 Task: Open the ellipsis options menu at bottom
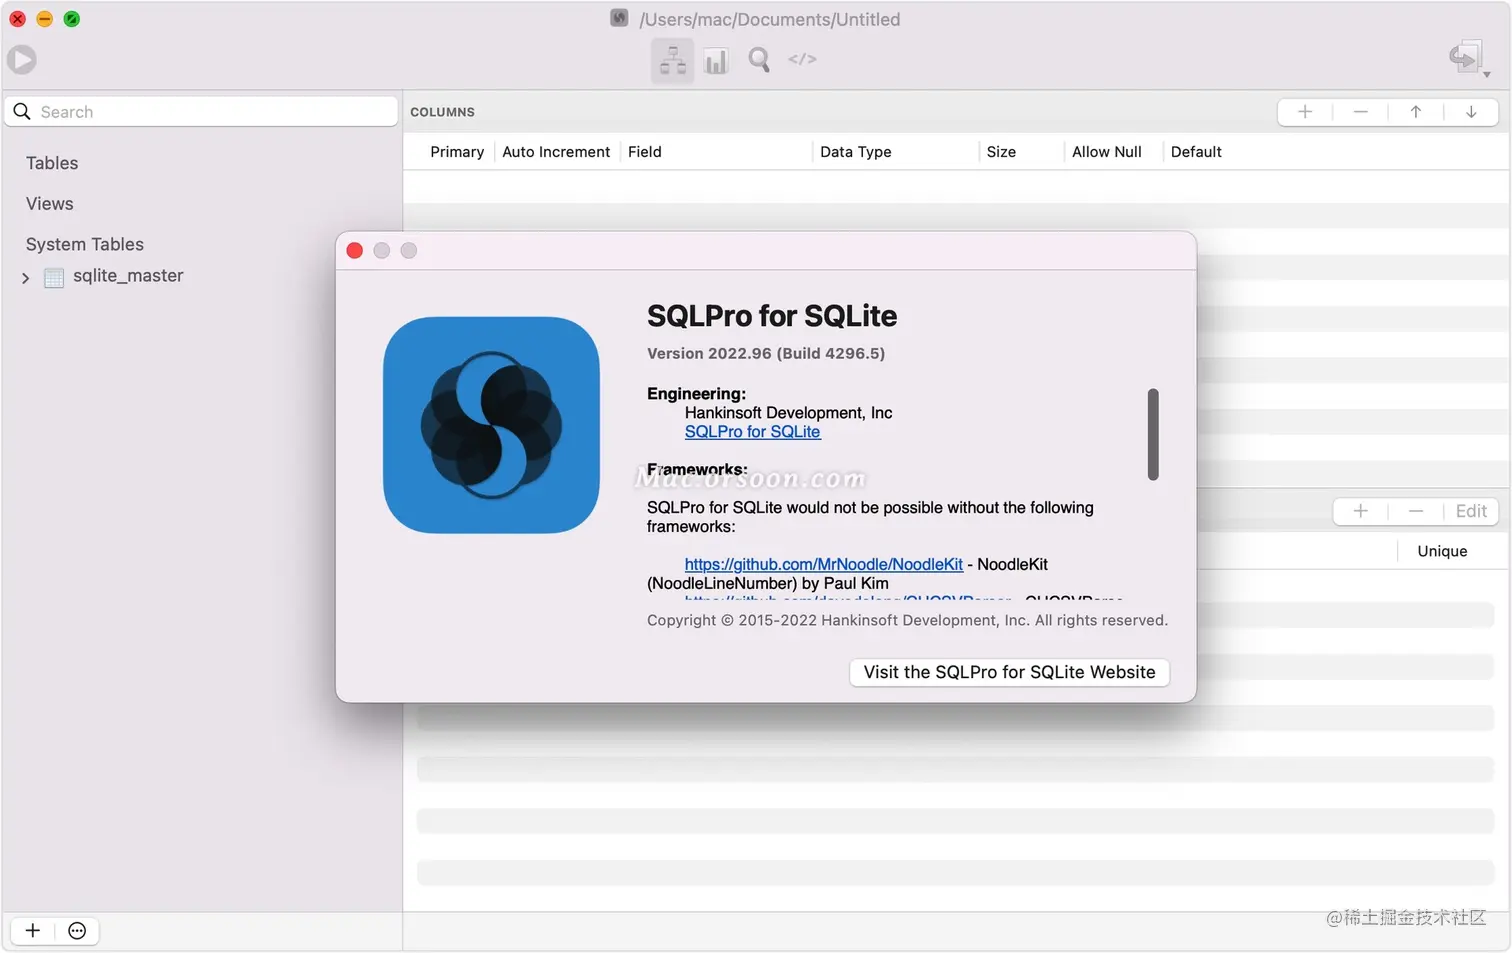[x=77, y=931]
